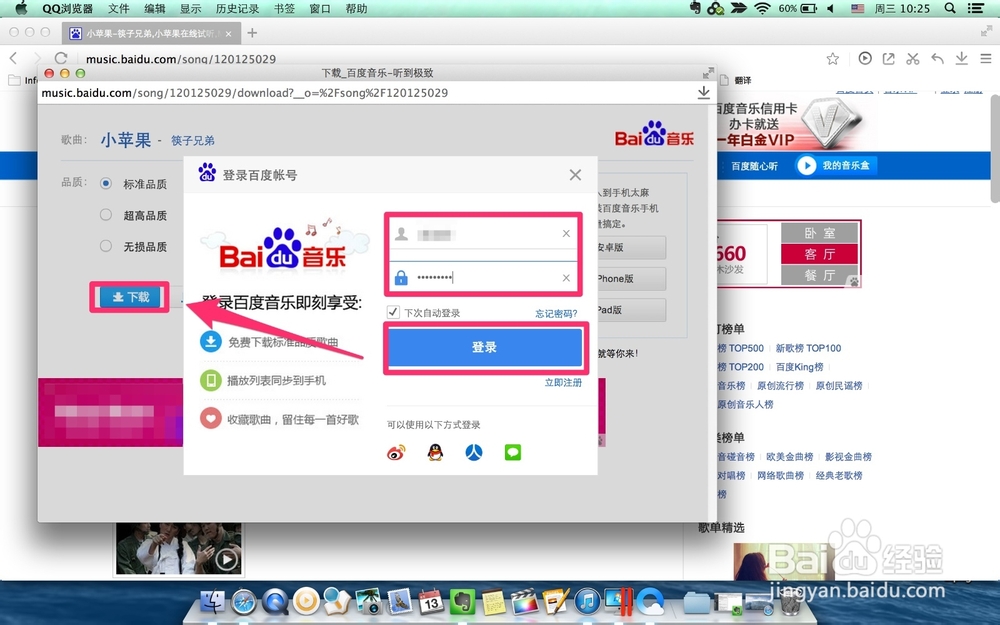
Task: Toggle the 下次自动登录 checkbox
Action: 393,312
